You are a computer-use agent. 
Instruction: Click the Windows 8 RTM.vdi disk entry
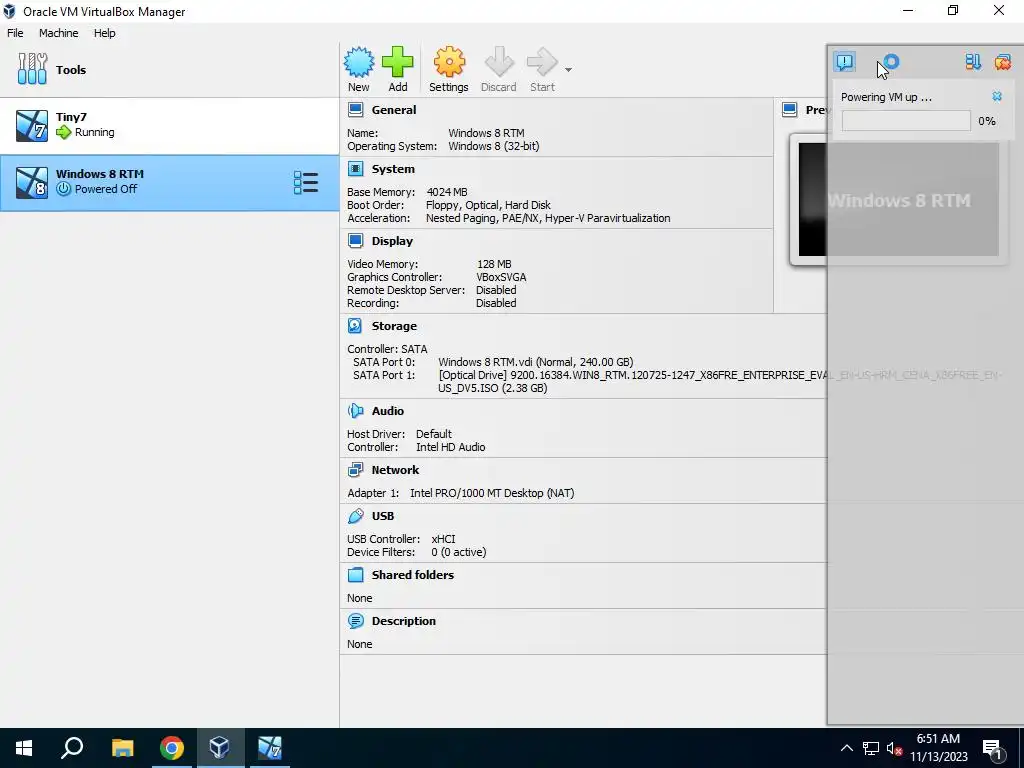pyautogui.click(x=536, y=362)
